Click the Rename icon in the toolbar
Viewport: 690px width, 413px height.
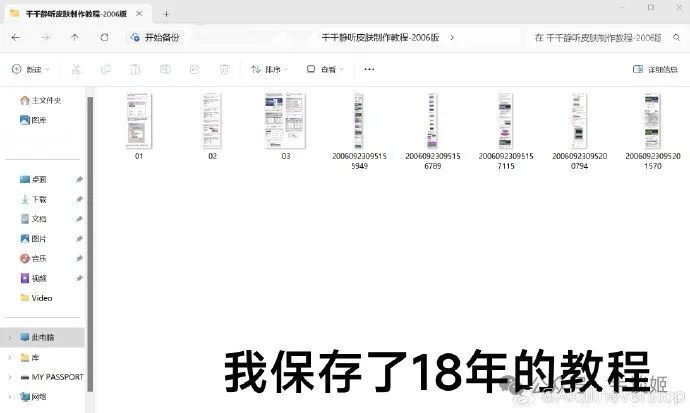[165, 69]
